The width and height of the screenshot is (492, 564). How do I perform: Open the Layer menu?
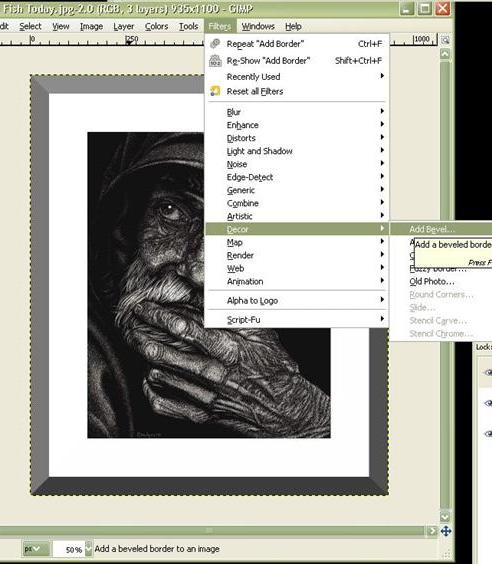click(x=123, y=26)
